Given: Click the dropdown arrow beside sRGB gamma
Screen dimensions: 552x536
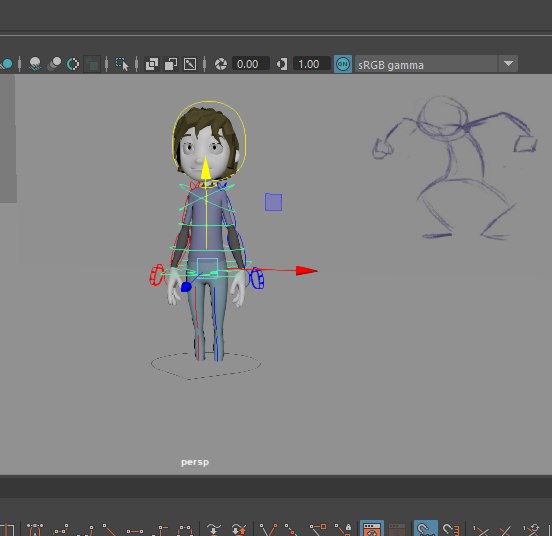Looking at the screenshot, I should coord(508,64).
